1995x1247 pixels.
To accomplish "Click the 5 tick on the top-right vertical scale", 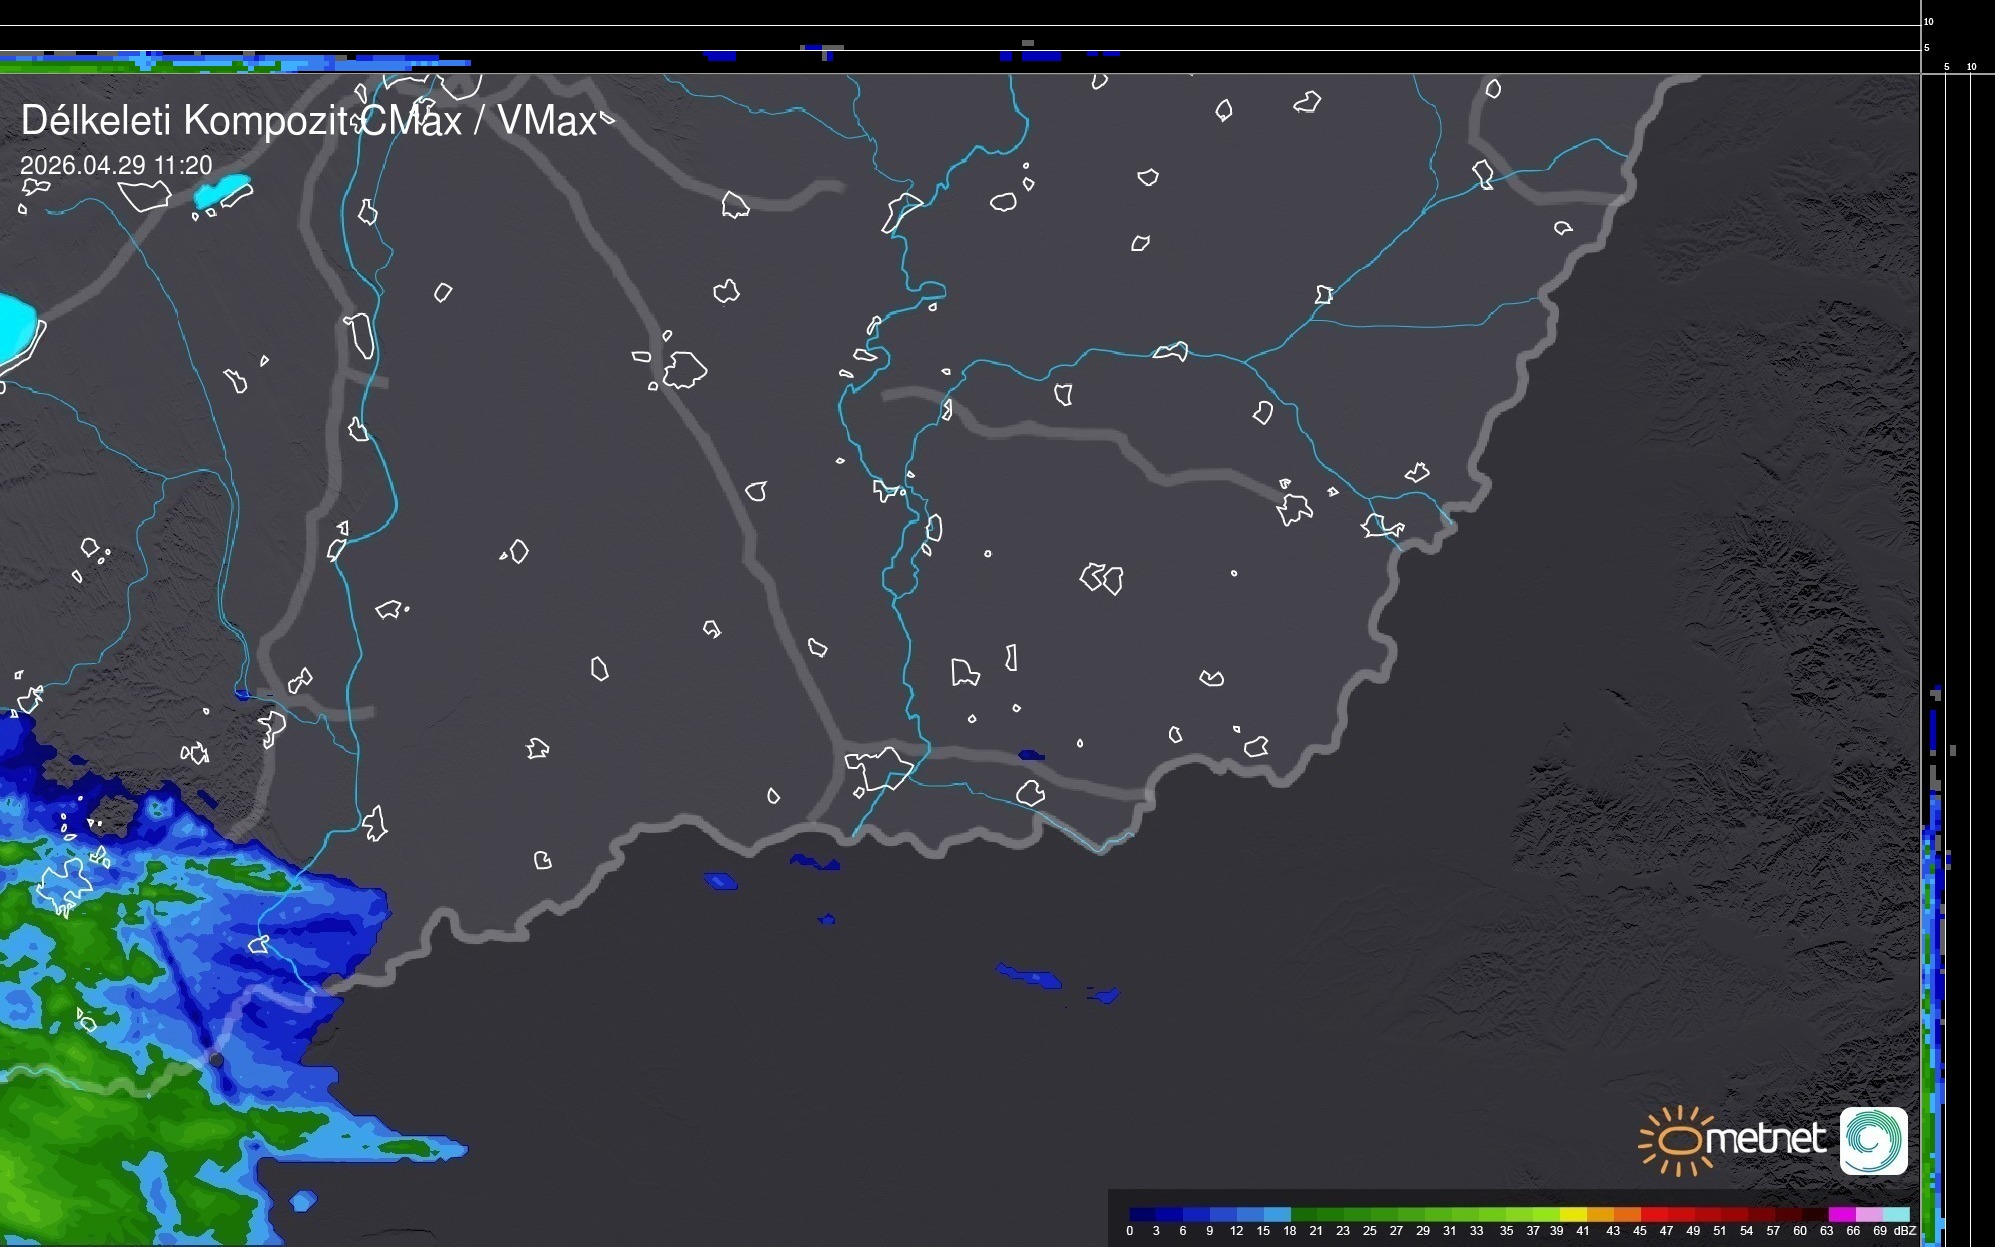I will coord(1927,48).
